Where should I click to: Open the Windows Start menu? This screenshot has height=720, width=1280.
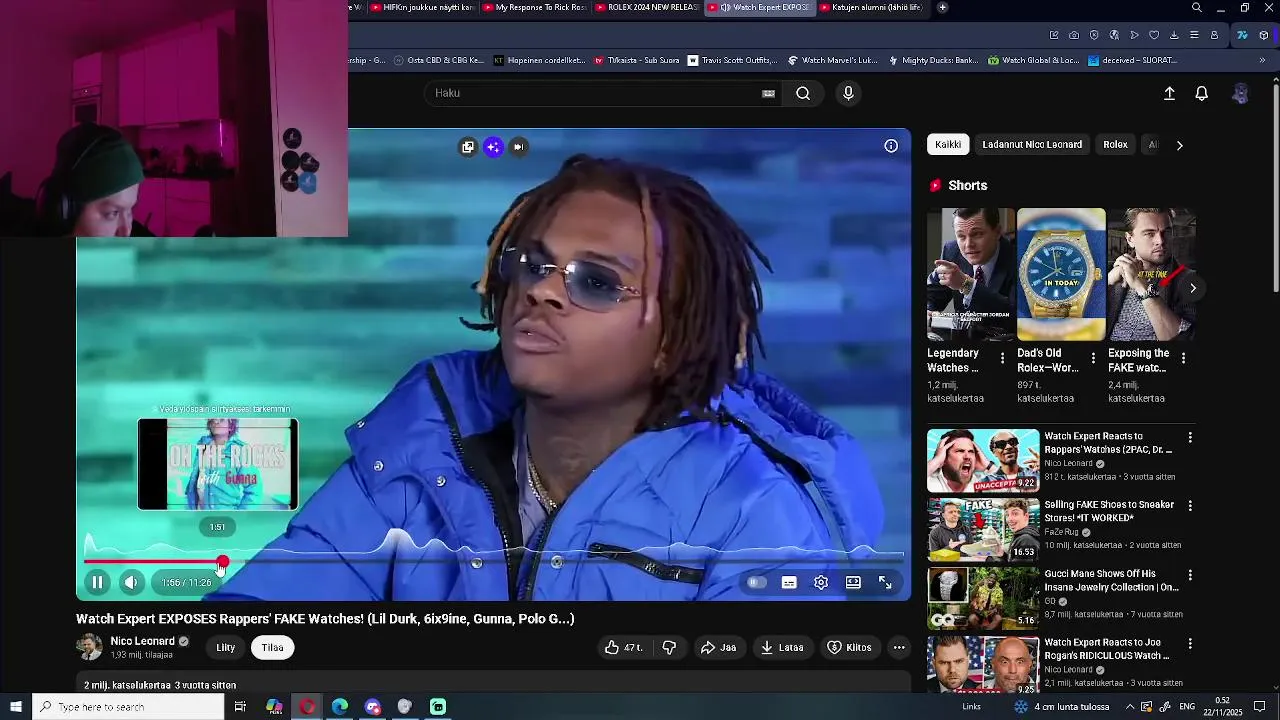16,707
